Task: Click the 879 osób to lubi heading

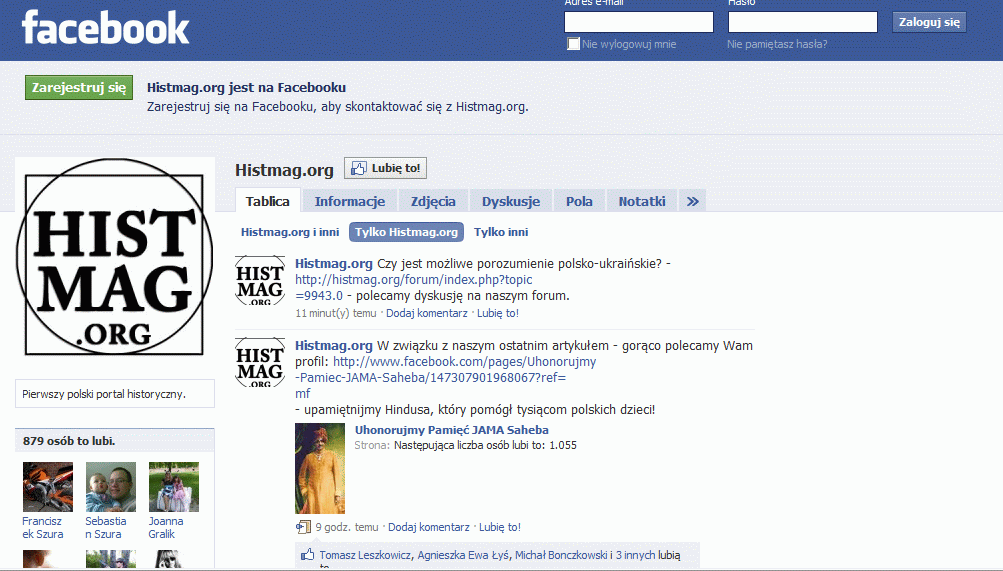Action: tap(69, 441)
